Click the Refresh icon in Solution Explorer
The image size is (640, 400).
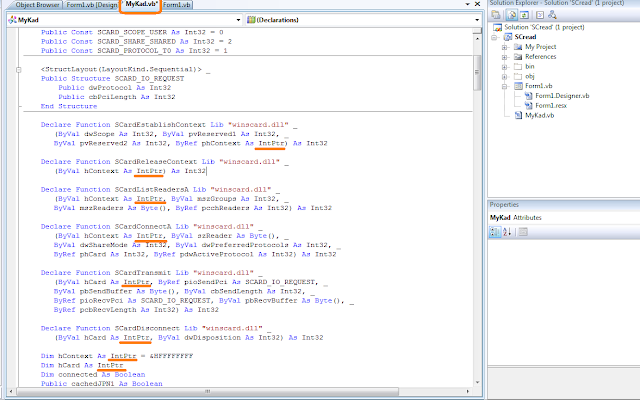(524, 15)
